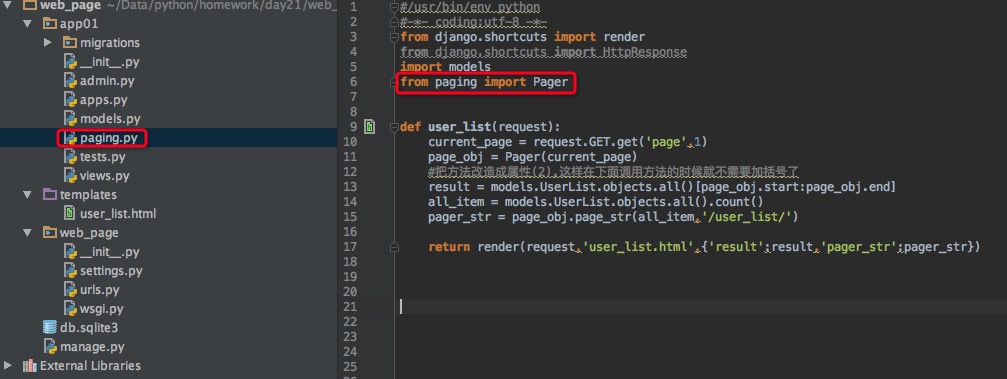Click the 'coding:utf-8' comment line

tap(473, 22)
